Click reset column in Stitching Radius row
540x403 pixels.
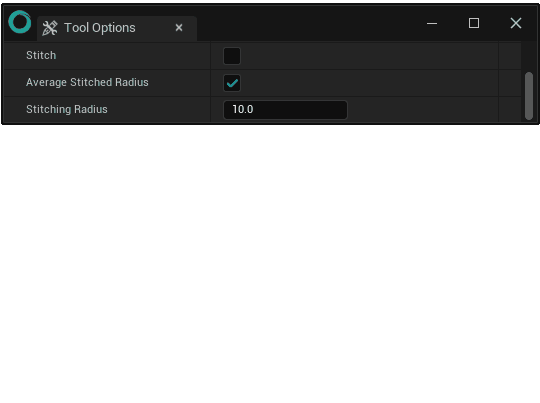point(510,110)
